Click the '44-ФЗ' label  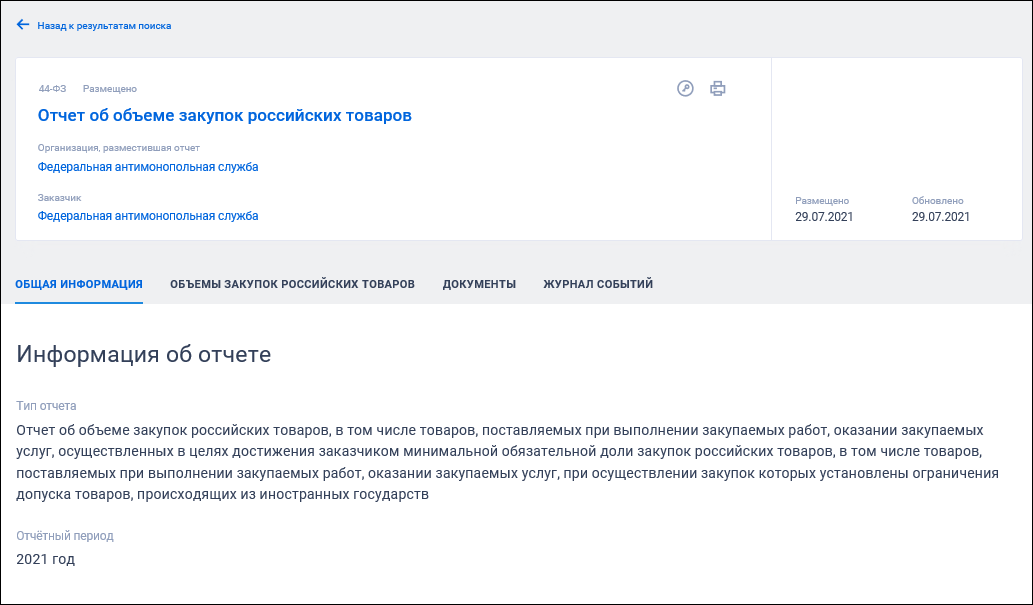click(x=52, y=88)
